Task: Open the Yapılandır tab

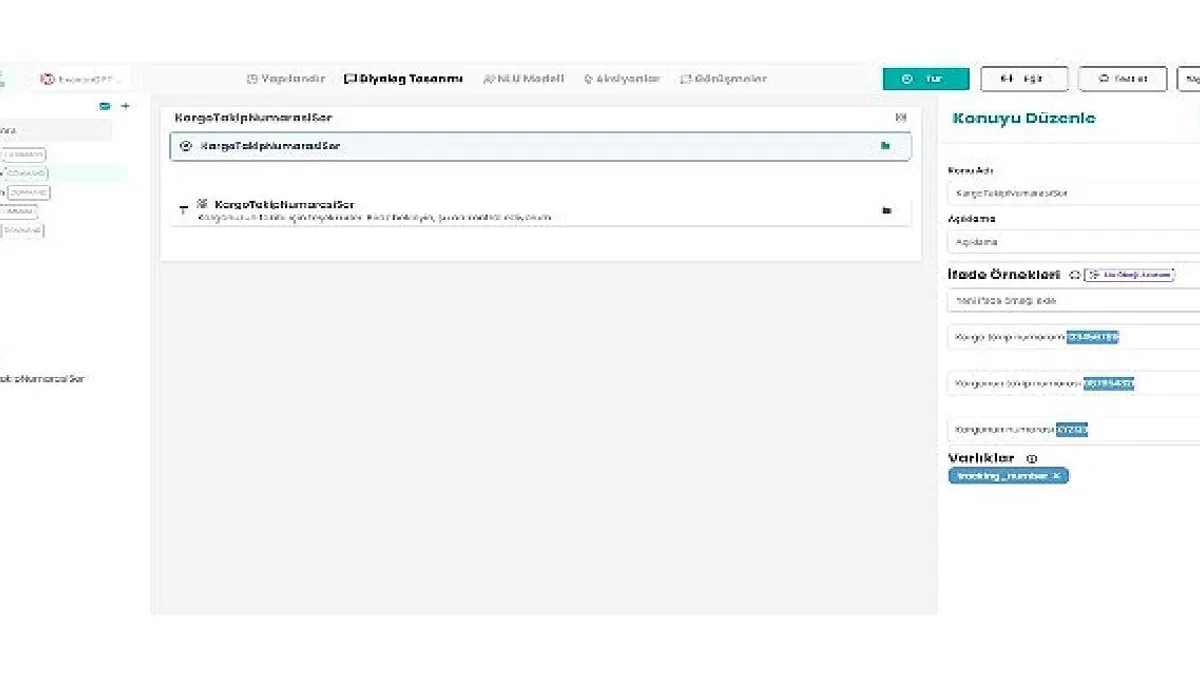Action: [286, 79]
